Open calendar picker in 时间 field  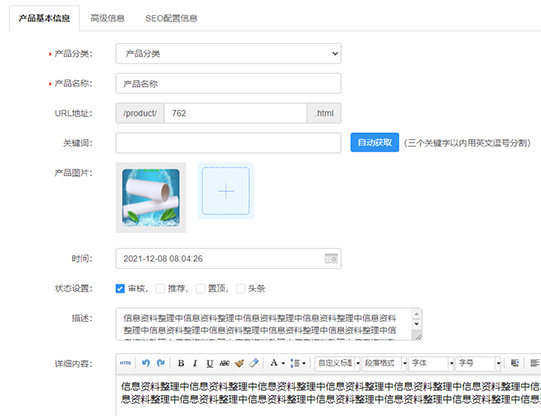(x=331, y=258)
